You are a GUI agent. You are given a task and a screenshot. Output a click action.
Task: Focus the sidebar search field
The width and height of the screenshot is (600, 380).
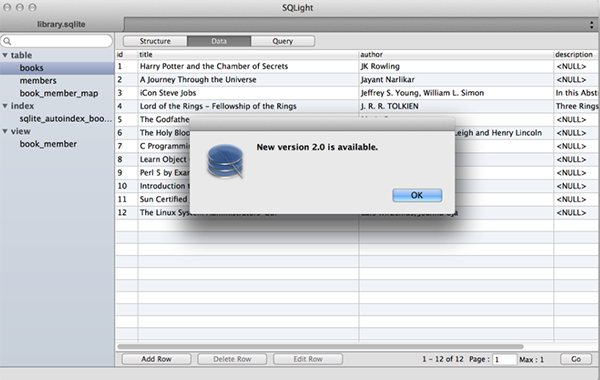point(57,41)
